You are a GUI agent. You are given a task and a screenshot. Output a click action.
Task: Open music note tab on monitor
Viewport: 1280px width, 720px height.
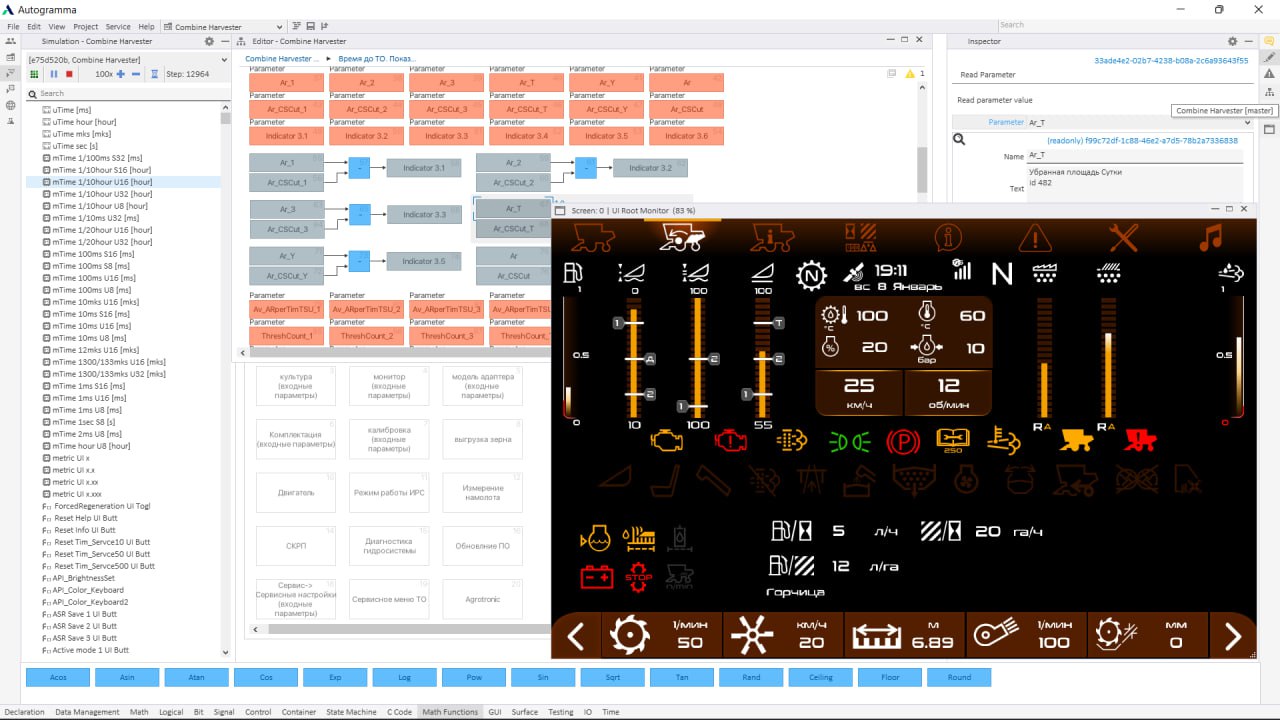pos(1211,238)
